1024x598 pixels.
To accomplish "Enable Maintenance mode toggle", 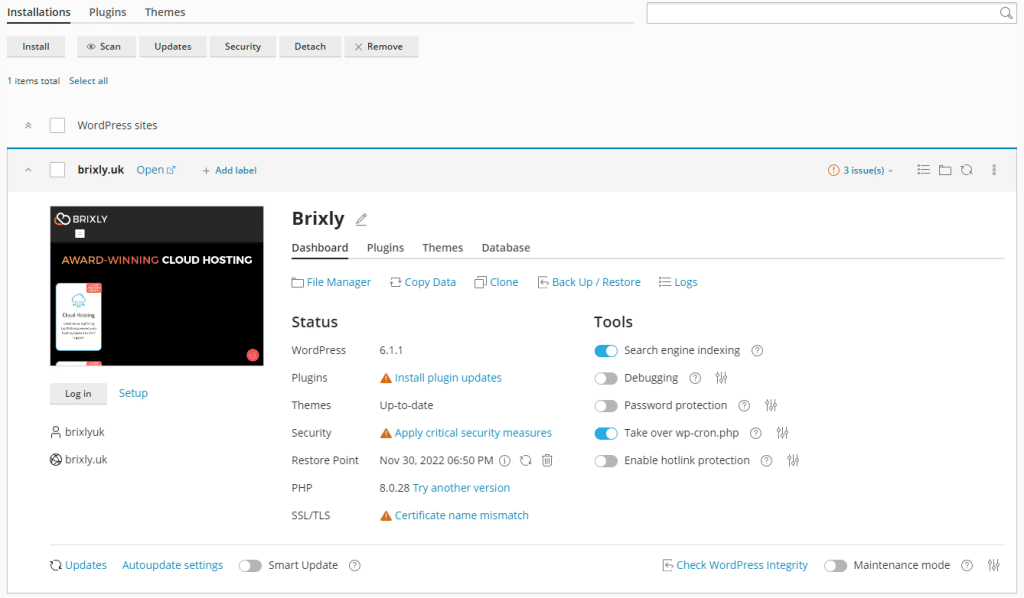I will tap(835, 565).
